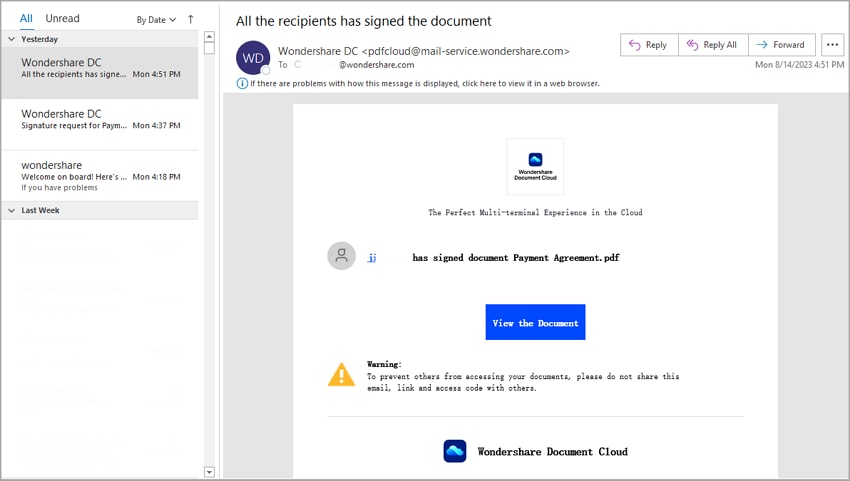
Task: Forward this email
Action: [782, 45]
